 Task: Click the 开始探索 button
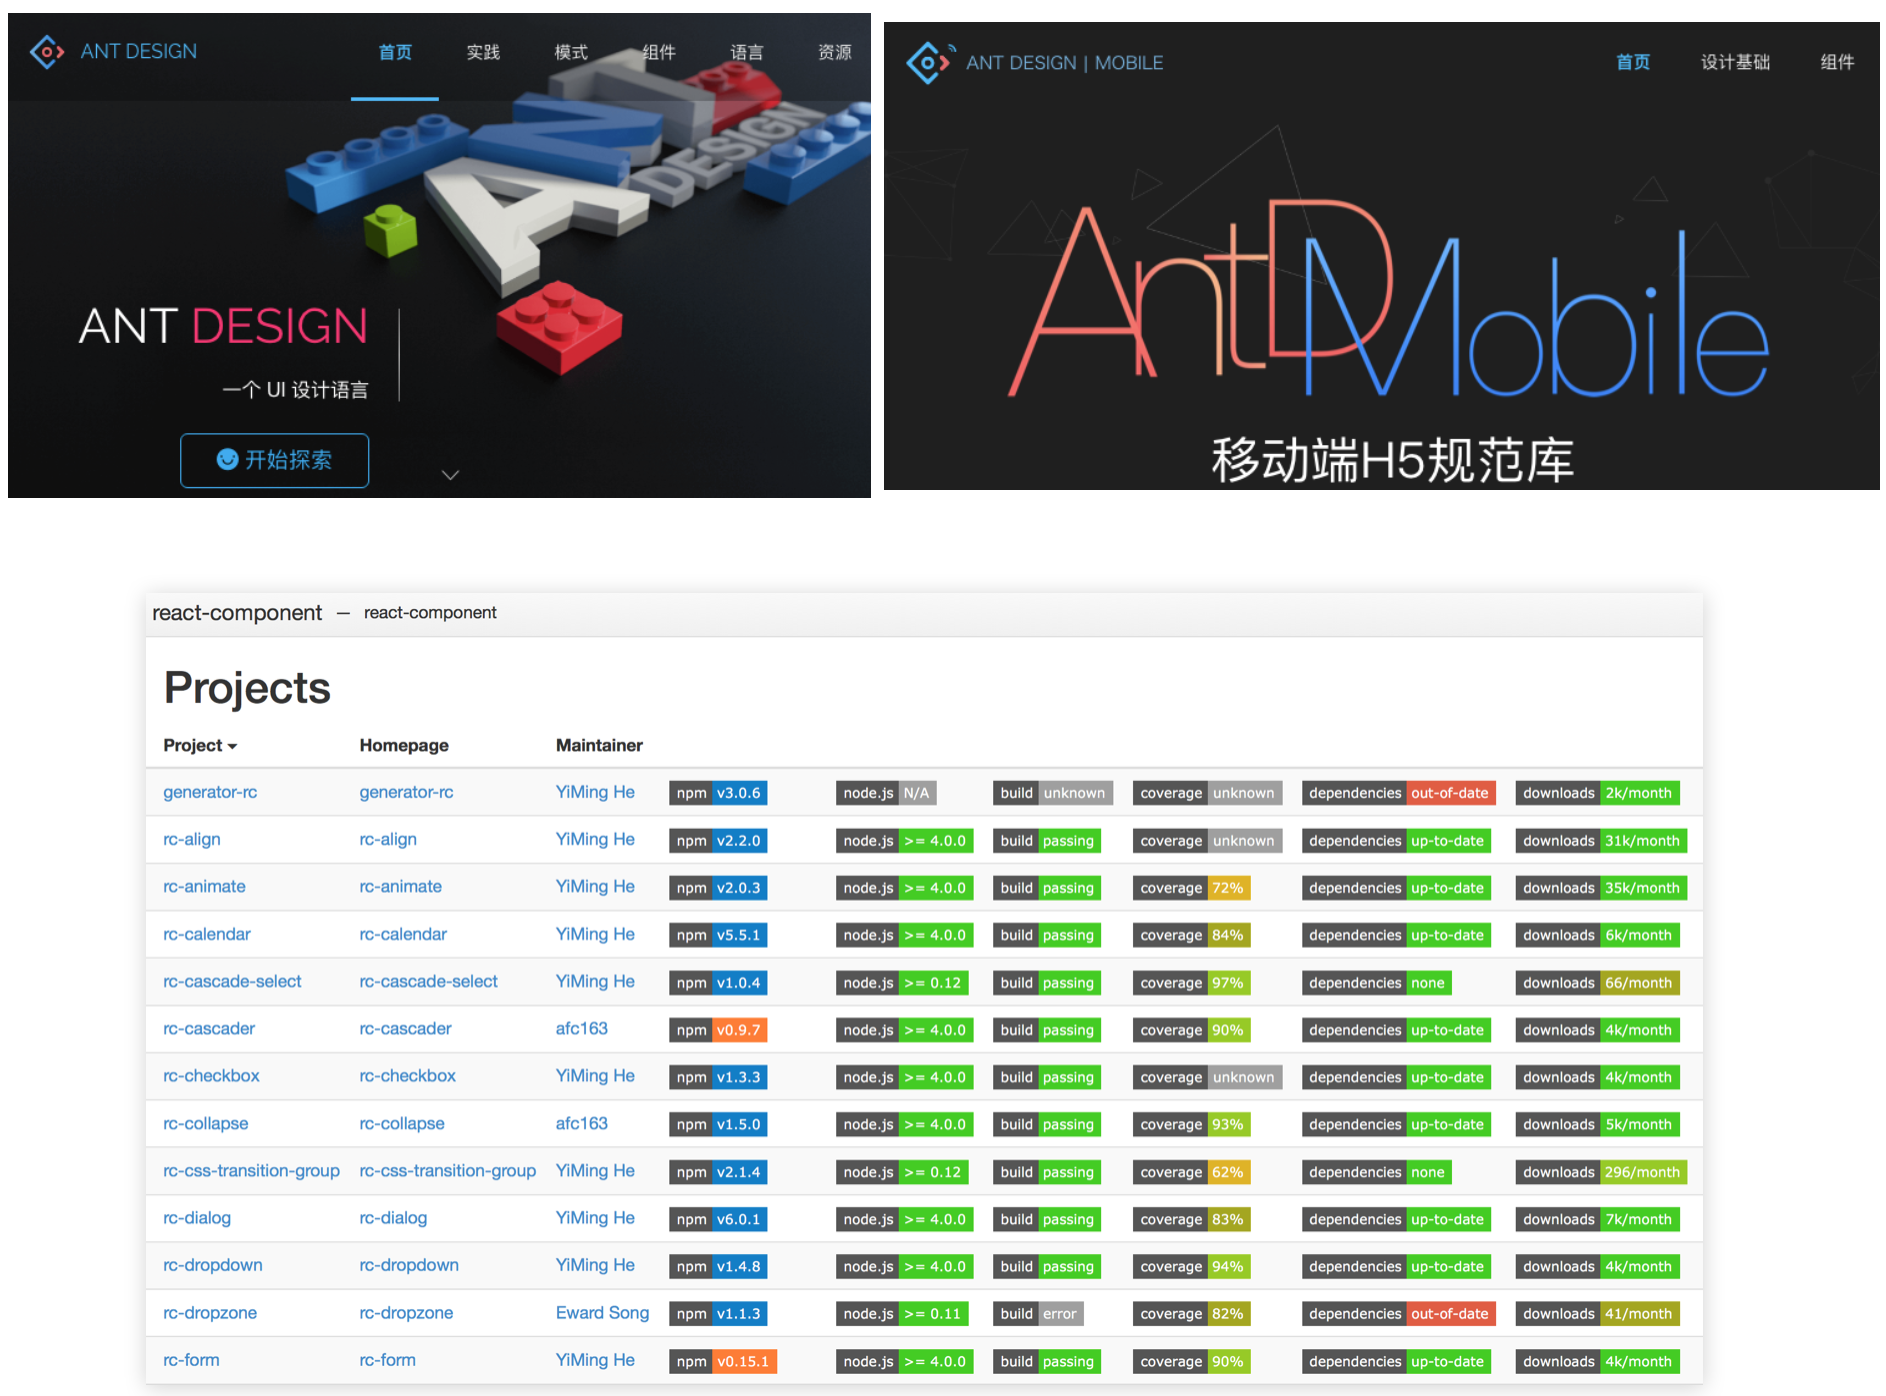point(274,460)
